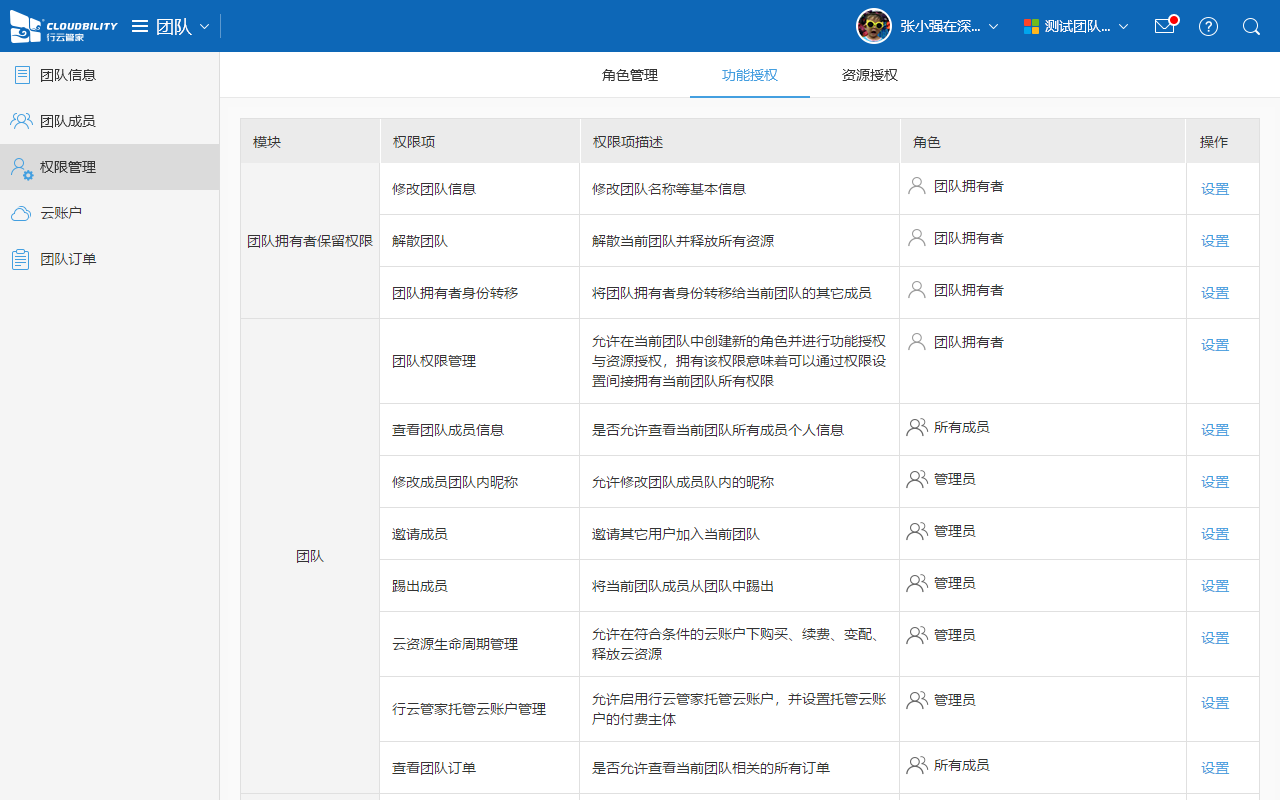Open the hamburger menu icon
The width and height of the screenshot is (1280, 800).
(140, 27)
